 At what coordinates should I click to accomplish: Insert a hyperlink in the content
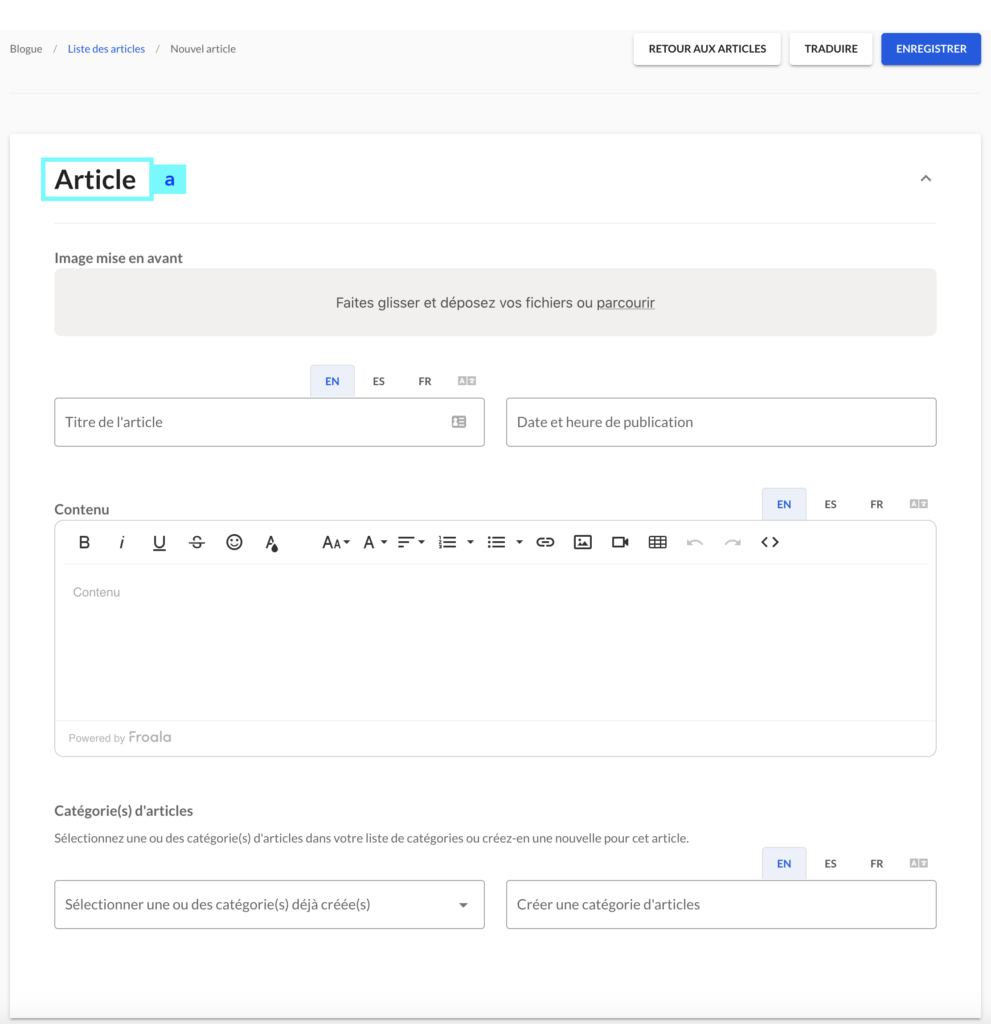[545, 542]
